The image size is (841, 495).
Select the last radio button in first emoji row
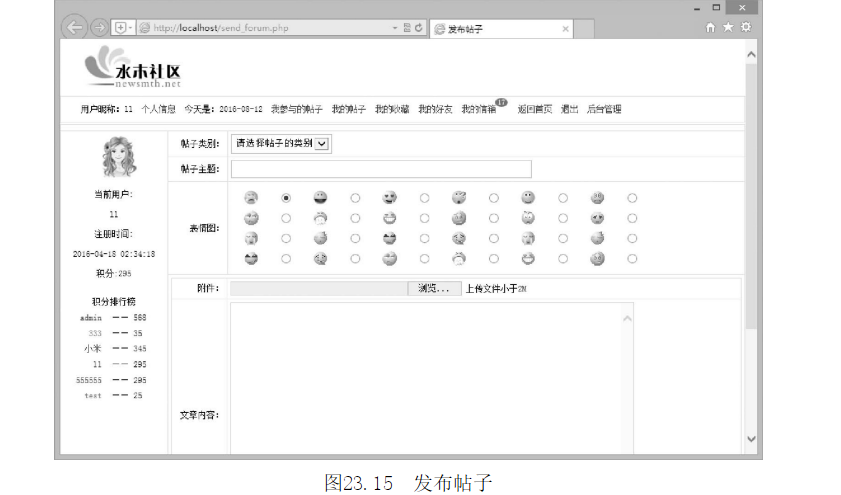pos(632,198)
